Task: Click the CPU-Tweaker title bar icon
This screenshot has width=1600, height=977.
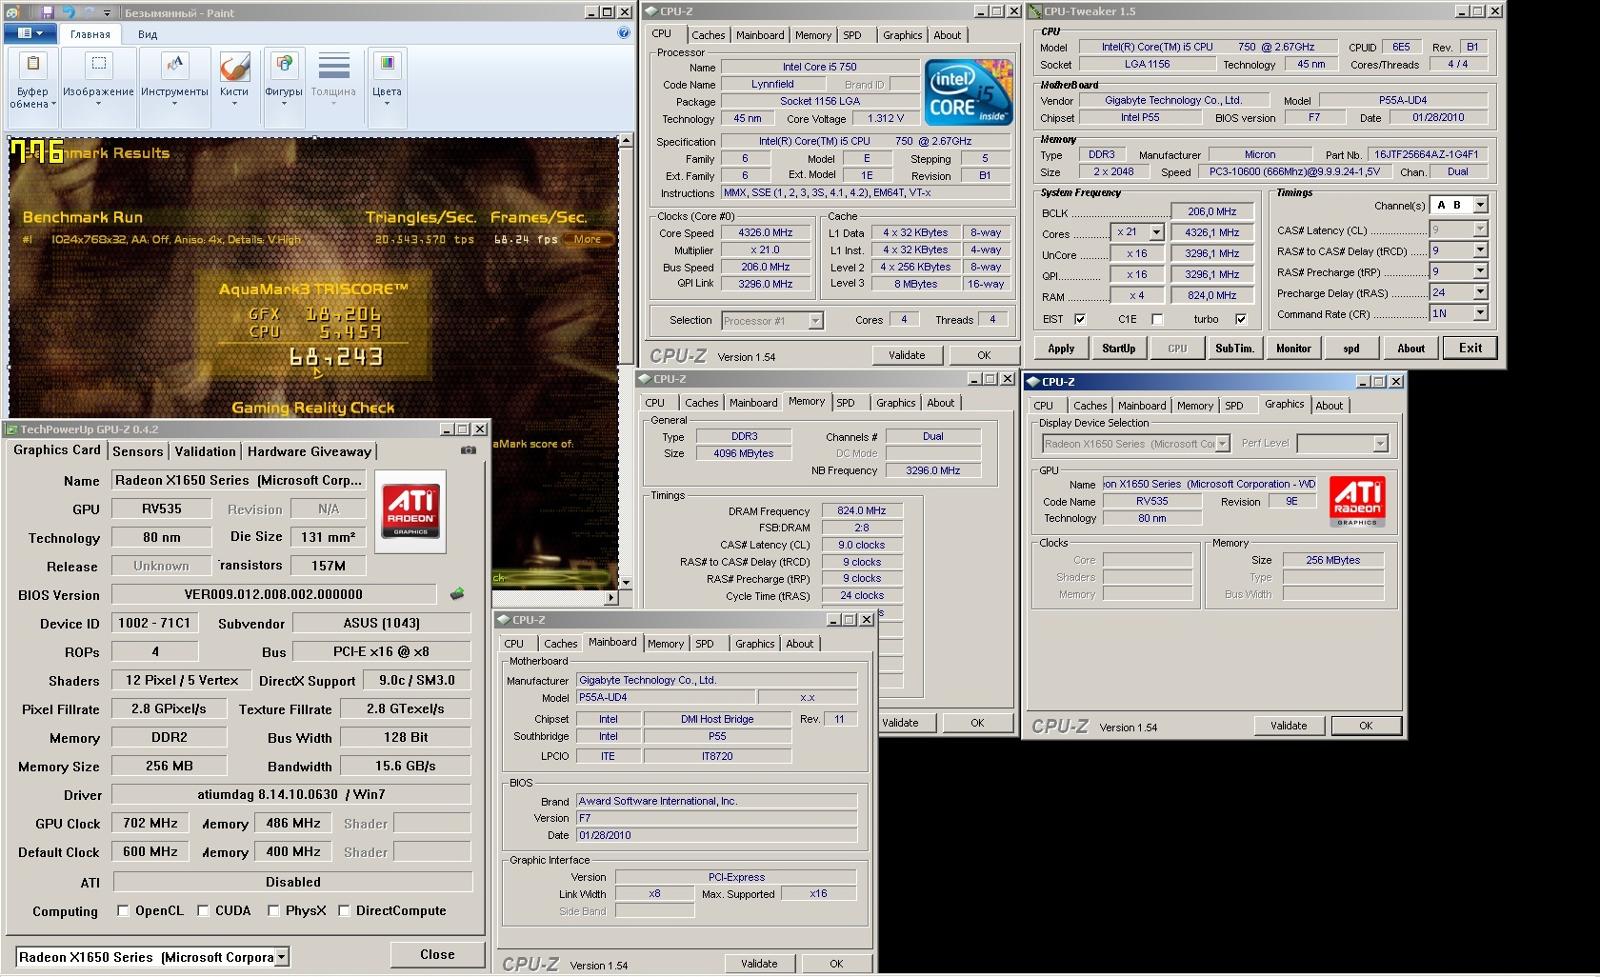Action: click(x=1033, y=11)
